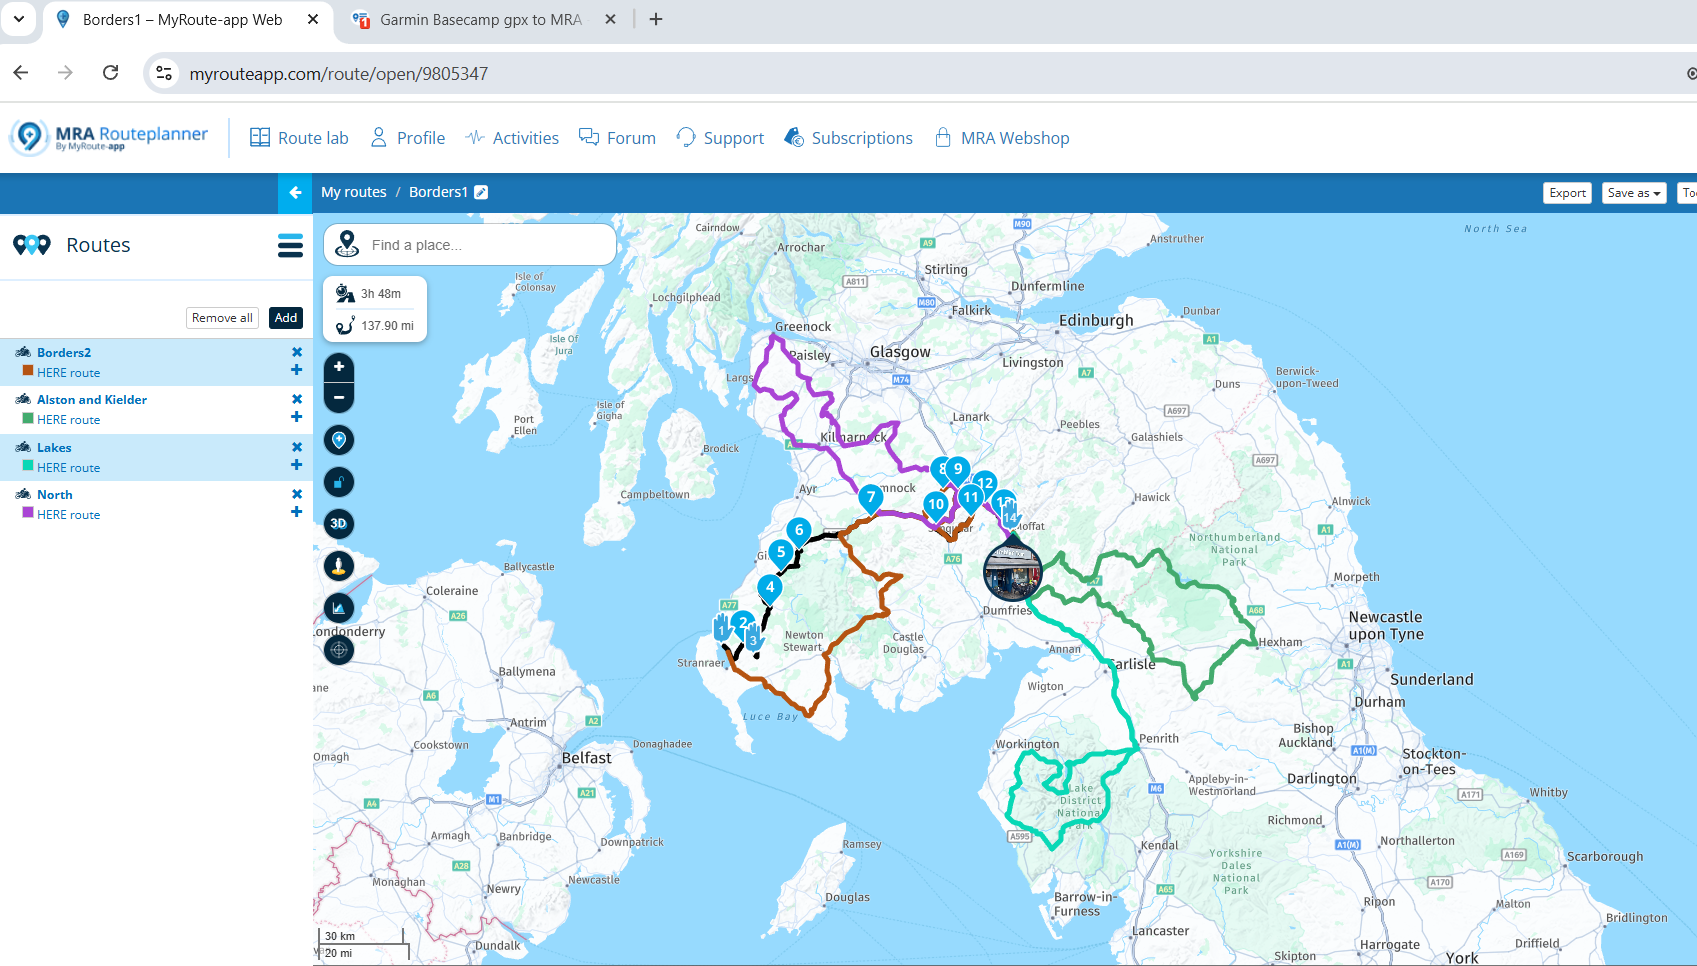Click the plus icon on Lakes row

296,465
